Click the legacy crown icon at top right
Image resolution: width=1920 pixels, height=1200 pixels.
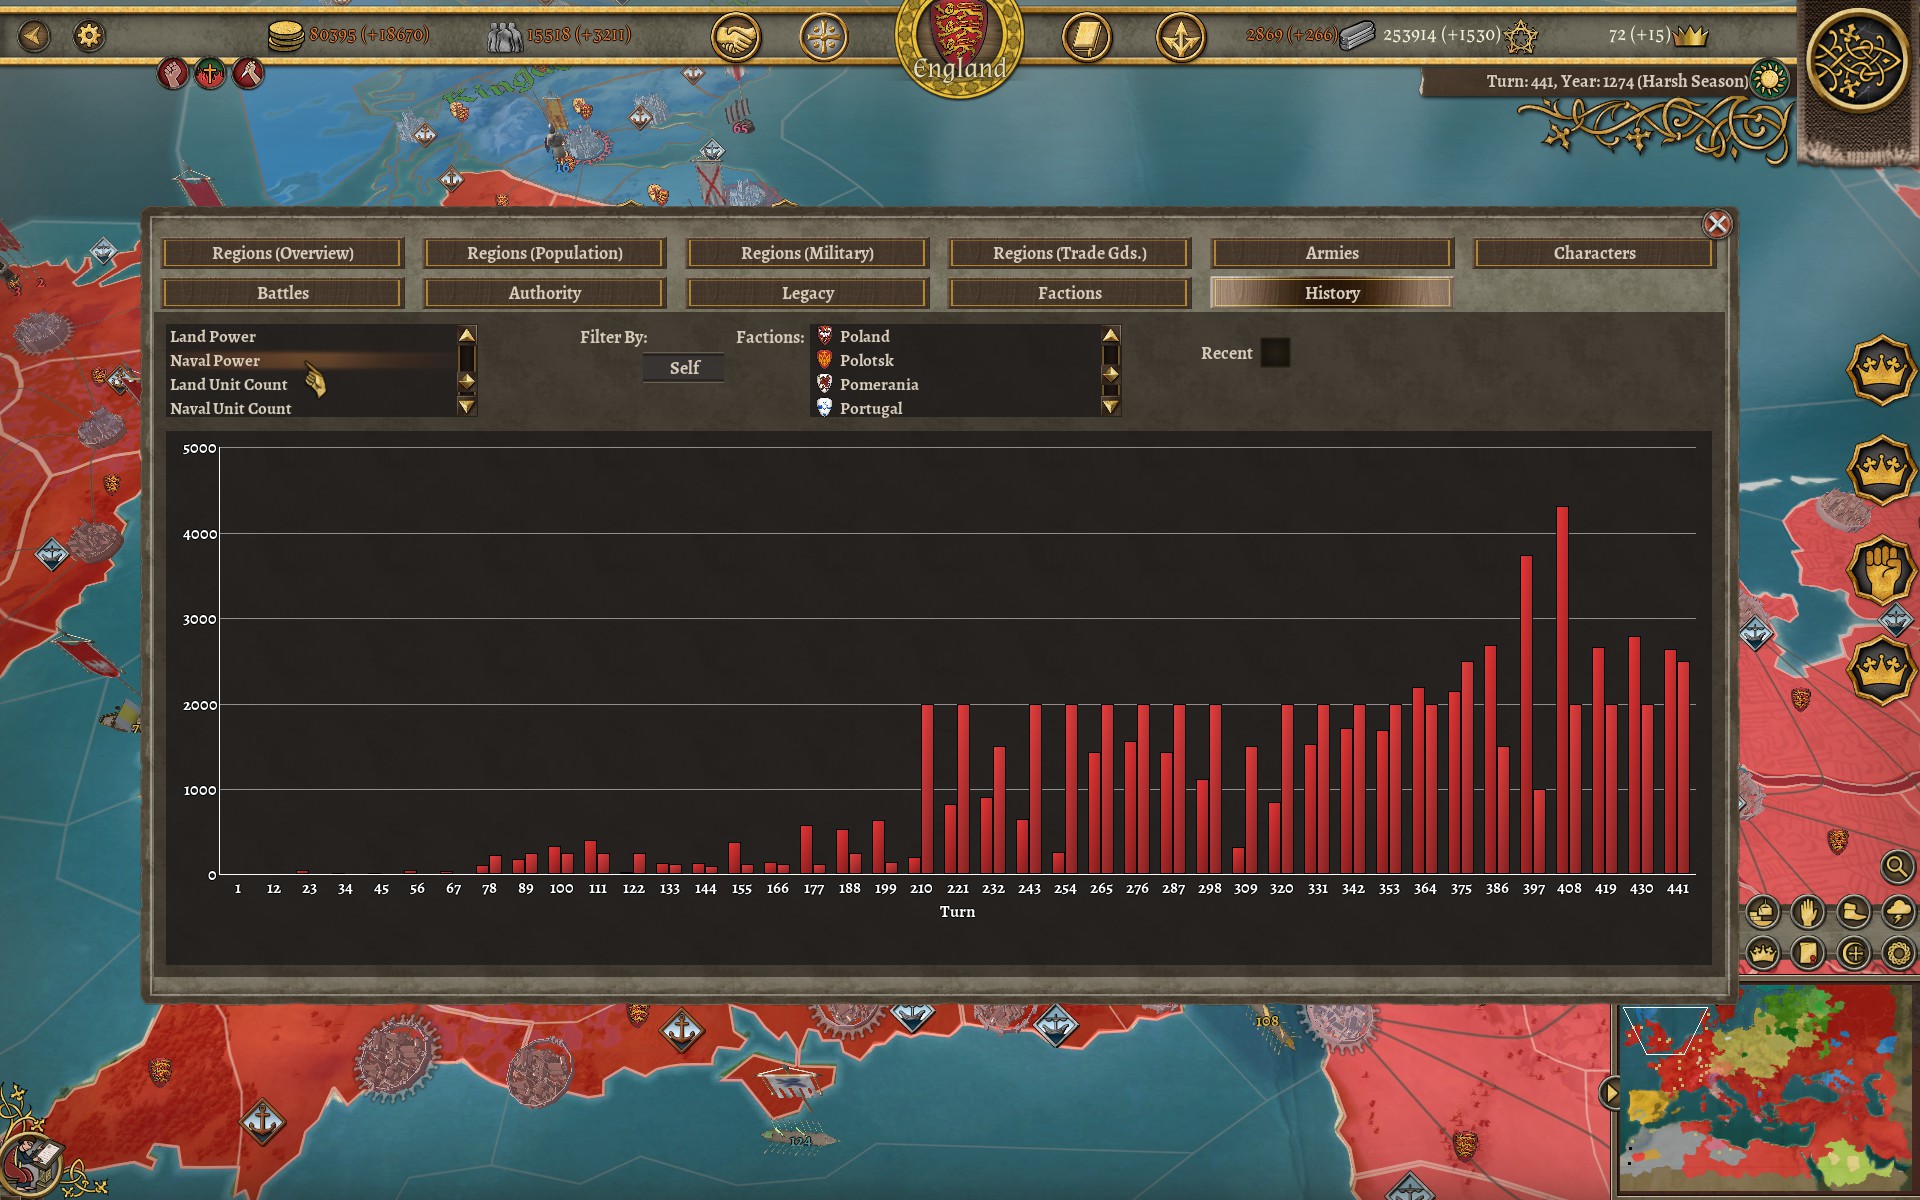point(1689,36)
